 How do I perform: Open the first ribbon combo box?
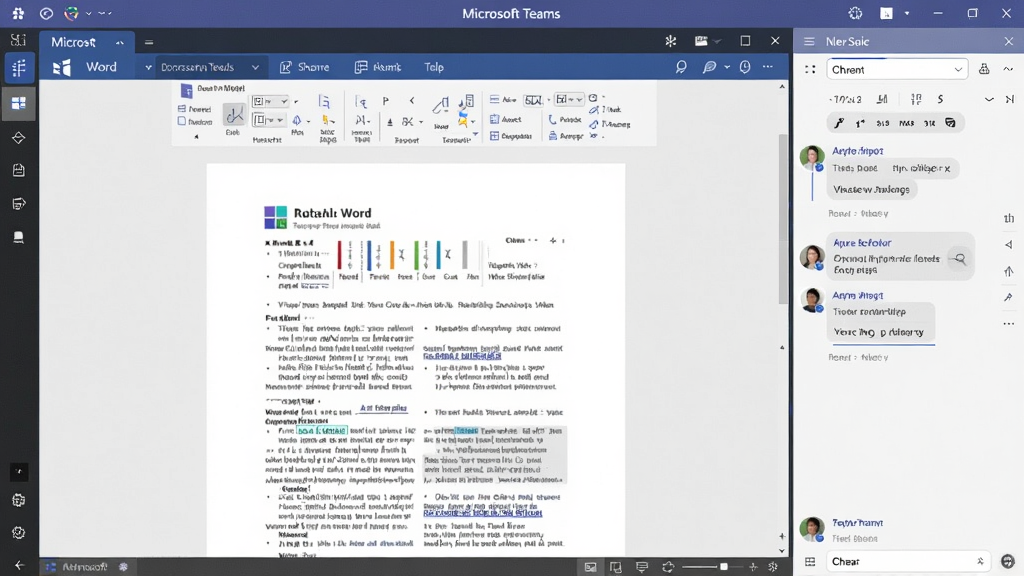click(270, 101)
